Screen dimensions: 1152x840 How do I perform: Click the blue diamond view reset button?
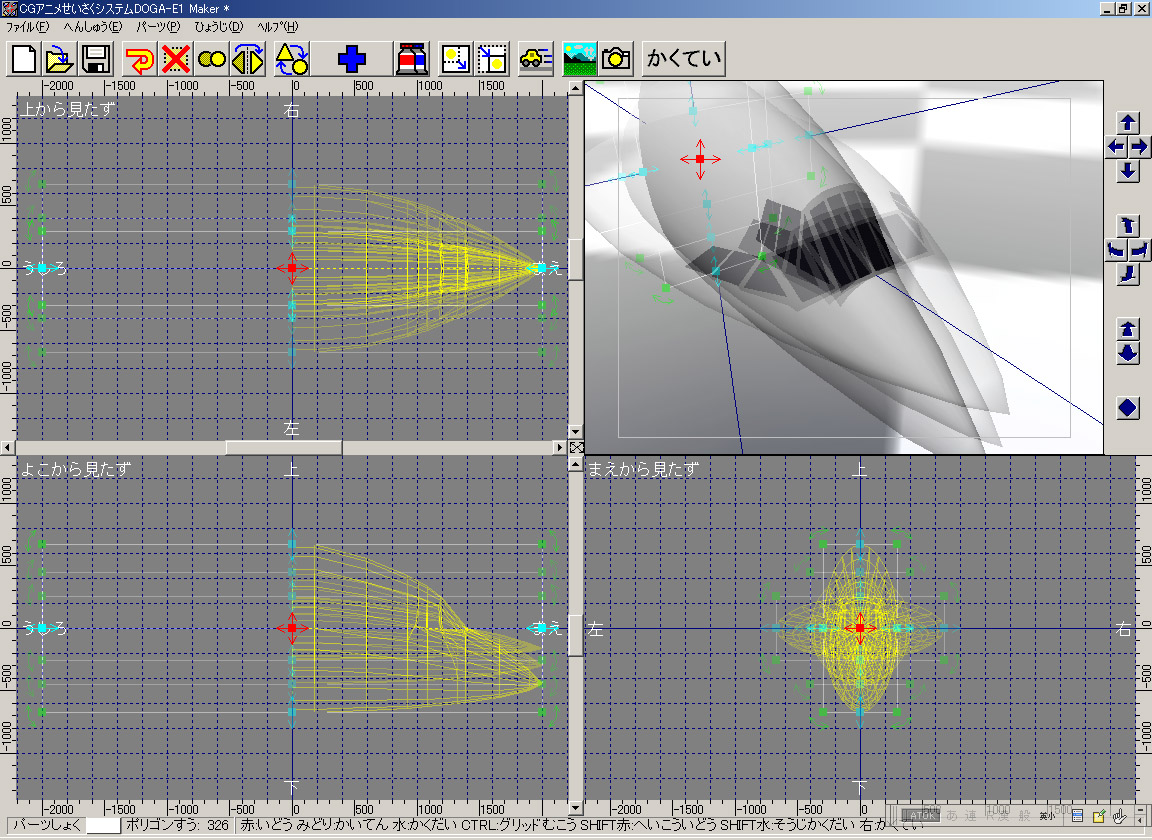1128,408
